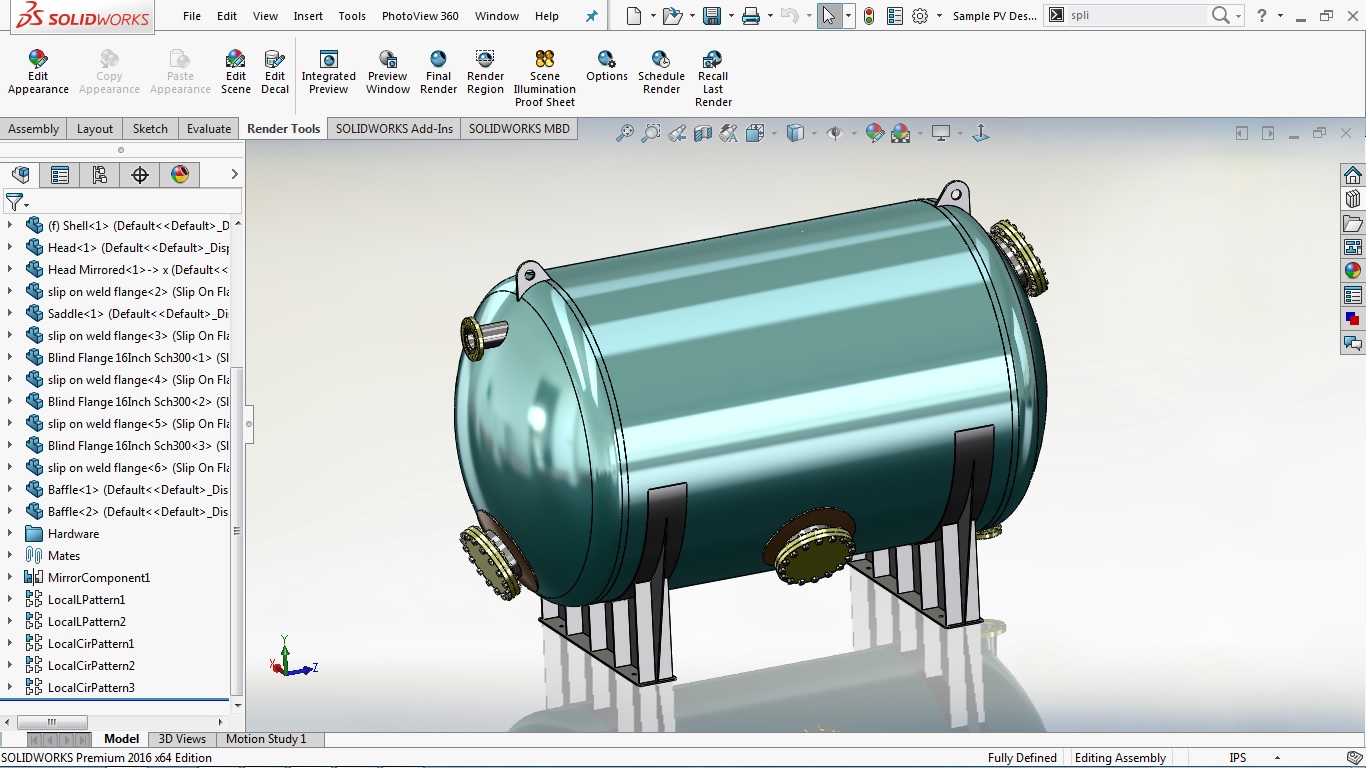Click Schedule Render
The width and height of the screenshot is (1366, 768).
(661, 72)
